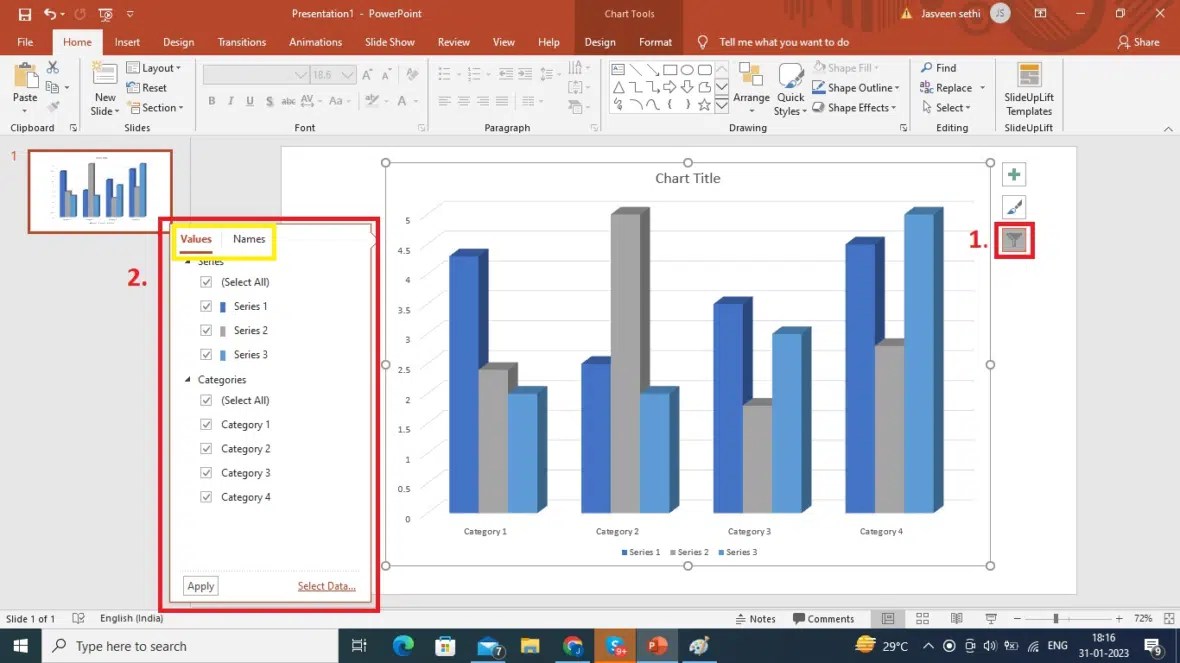Select the slide 1 thumbnail
1180x663 pixels.
100,188
